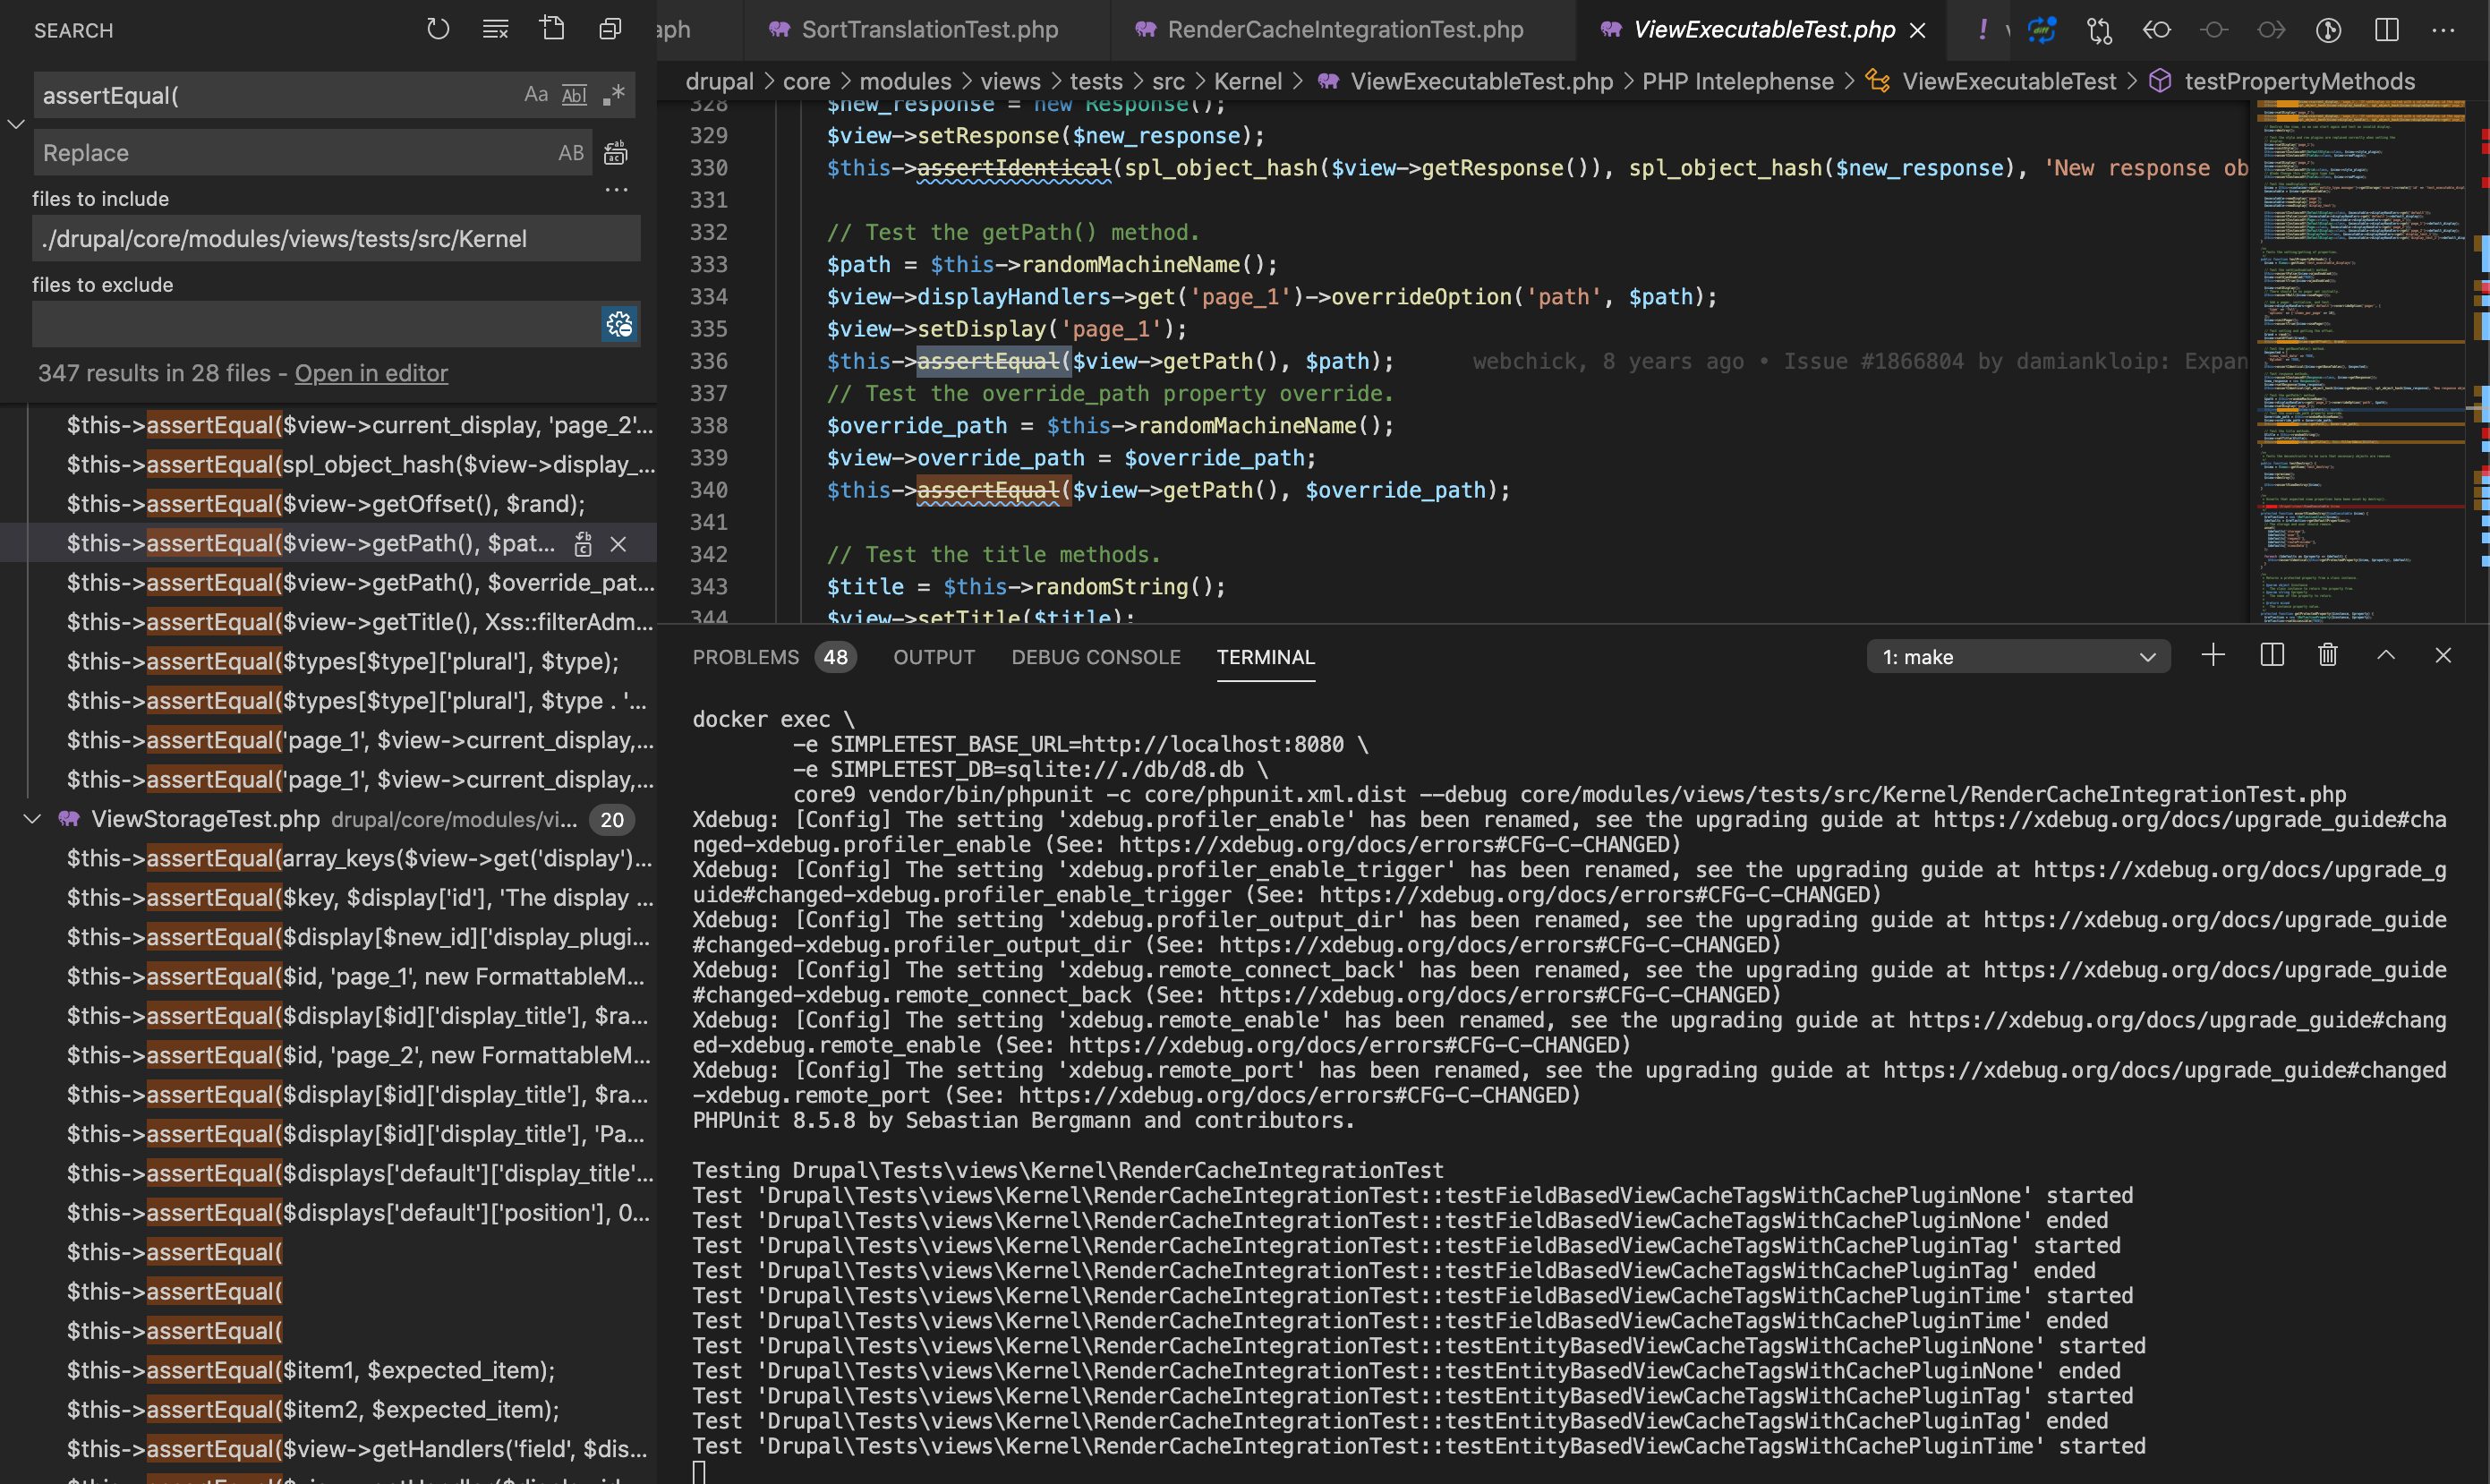Split the editor into two columns

pyautogui.click(x=2387, y=30)
